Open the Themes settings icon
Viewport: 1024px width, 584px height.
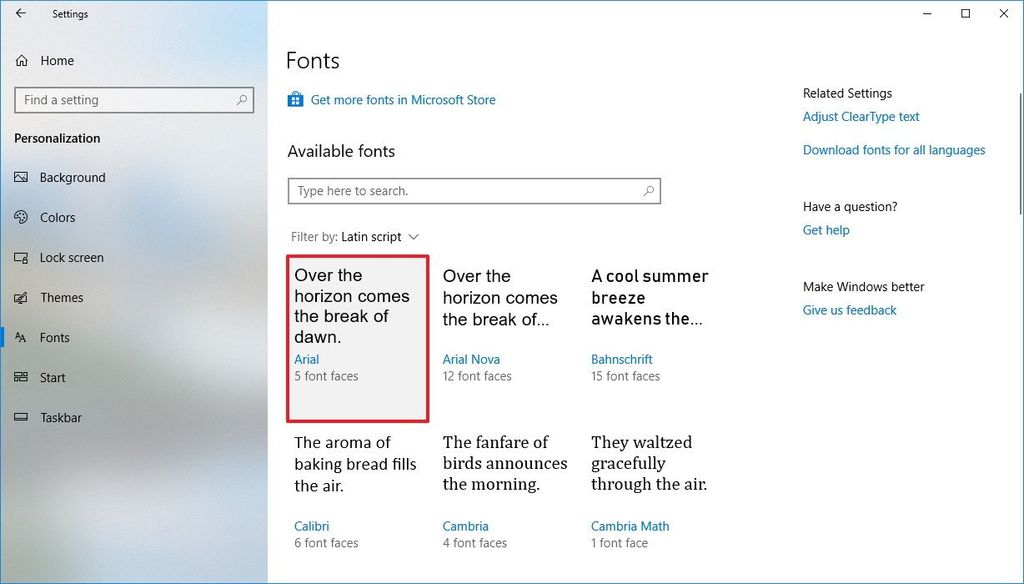pos(22,297)
